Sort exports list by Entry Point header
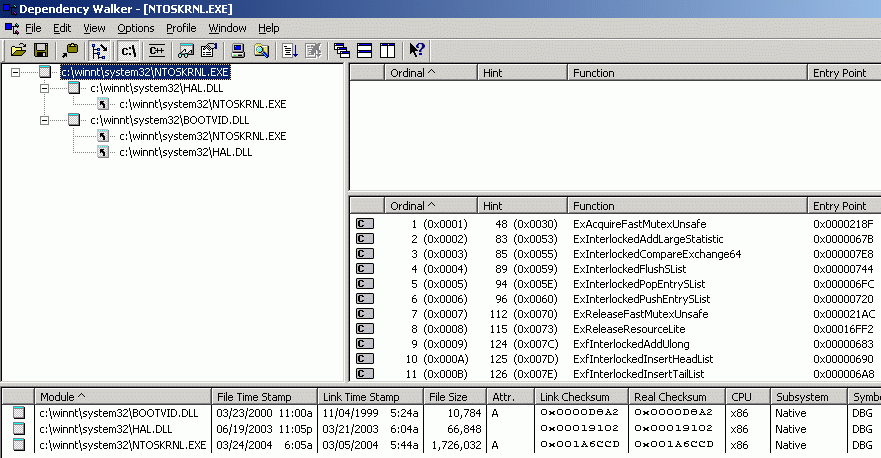The height and width of the screenshot is (458, 881). coord(844,206)
